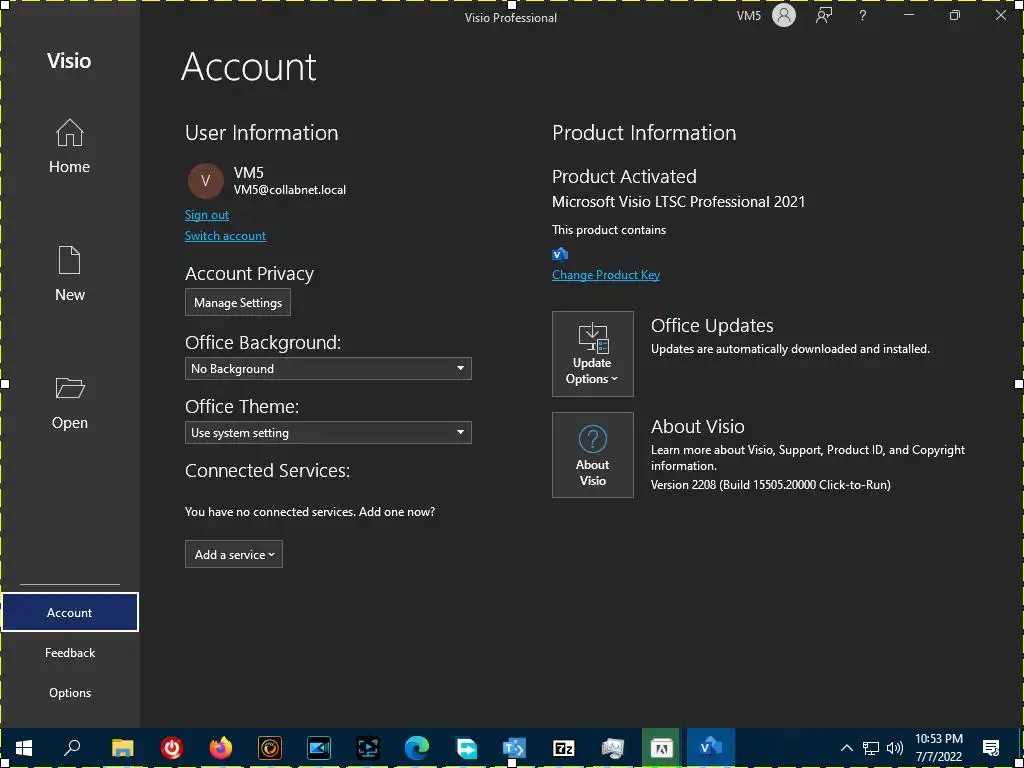The width and height of the screenshot is (1024, 768).
Task: Click the Switch account link
Action: [x=225, y=236]
